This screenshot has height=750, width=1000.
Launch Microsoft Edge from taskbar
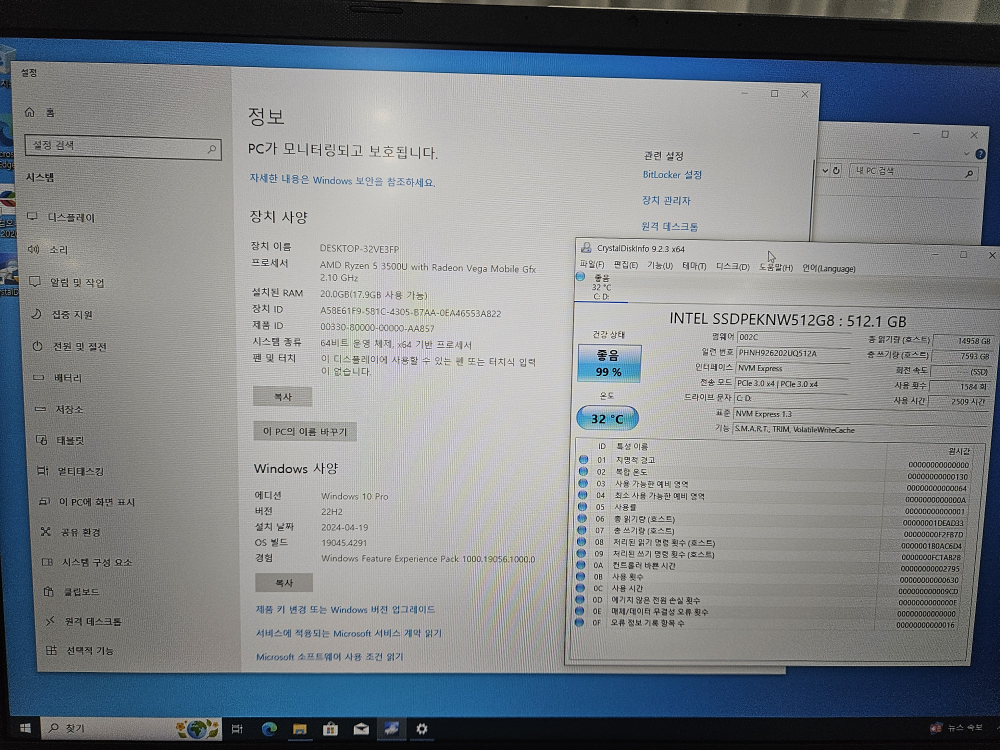tap(268, 728)
